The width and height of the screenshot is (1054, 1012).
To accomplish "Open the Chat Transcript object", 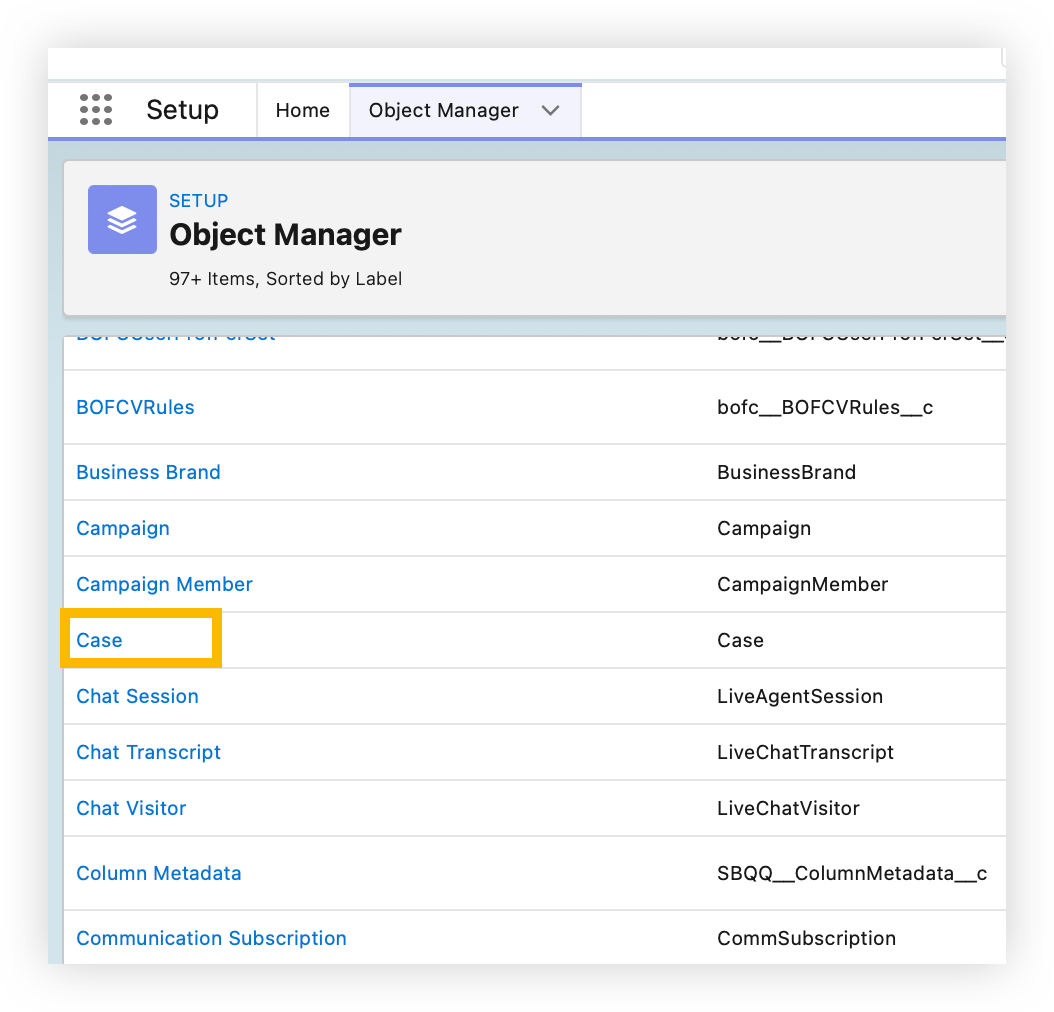I will pos(148,752).
